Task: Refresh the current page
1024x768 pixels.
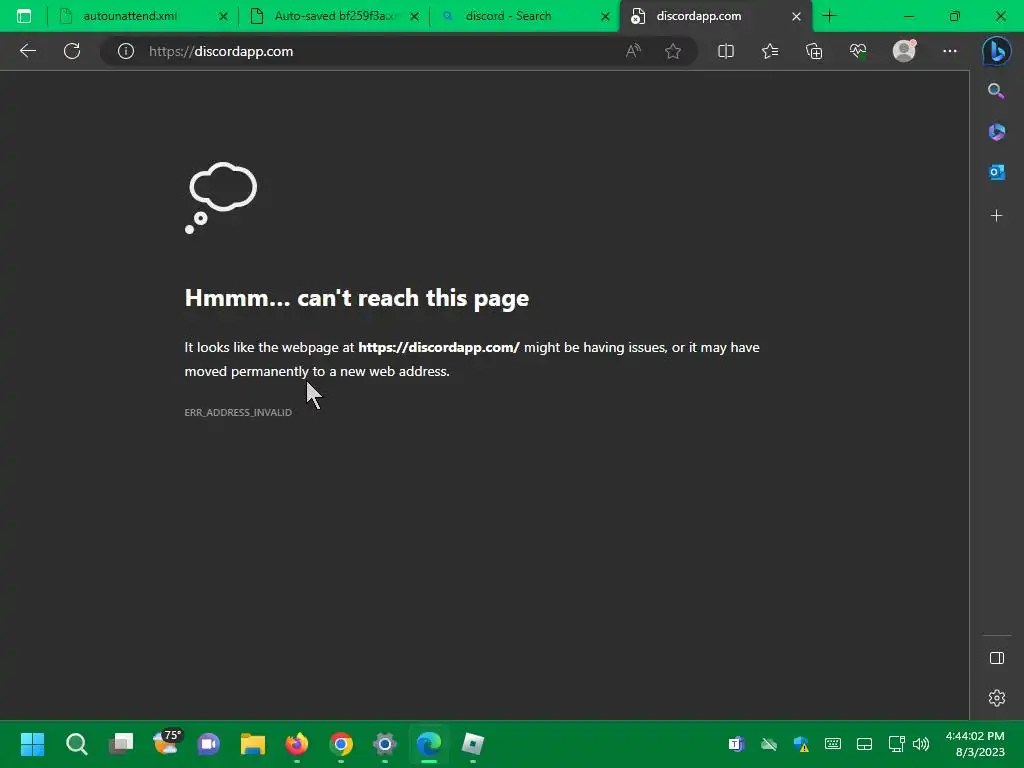Action: point(72,51)
